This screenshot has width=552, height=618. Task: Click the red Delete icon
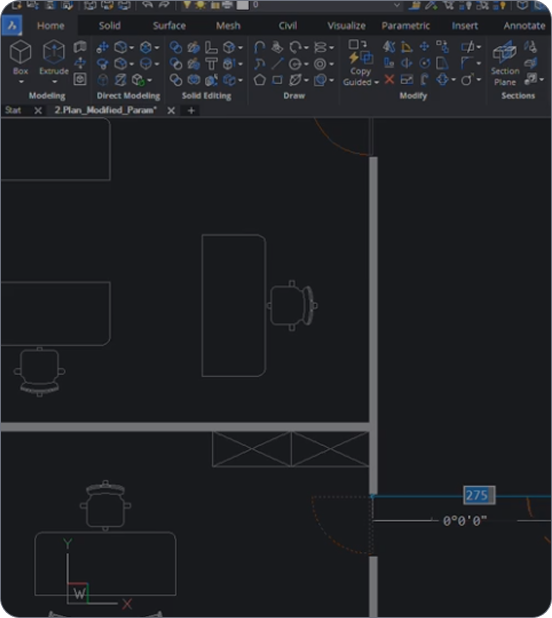tap(389, 80)
